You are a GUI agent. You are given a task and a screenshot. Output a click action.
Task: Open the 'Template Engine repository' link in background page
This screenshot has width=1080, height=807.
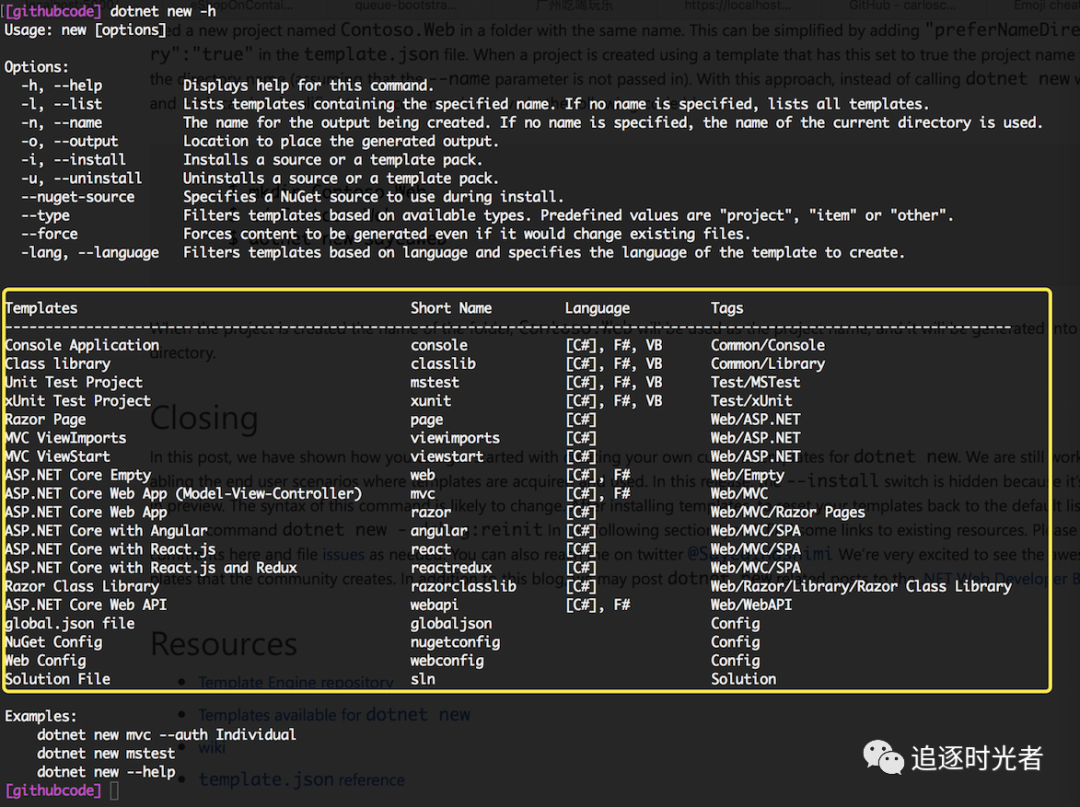coord(295,682)
